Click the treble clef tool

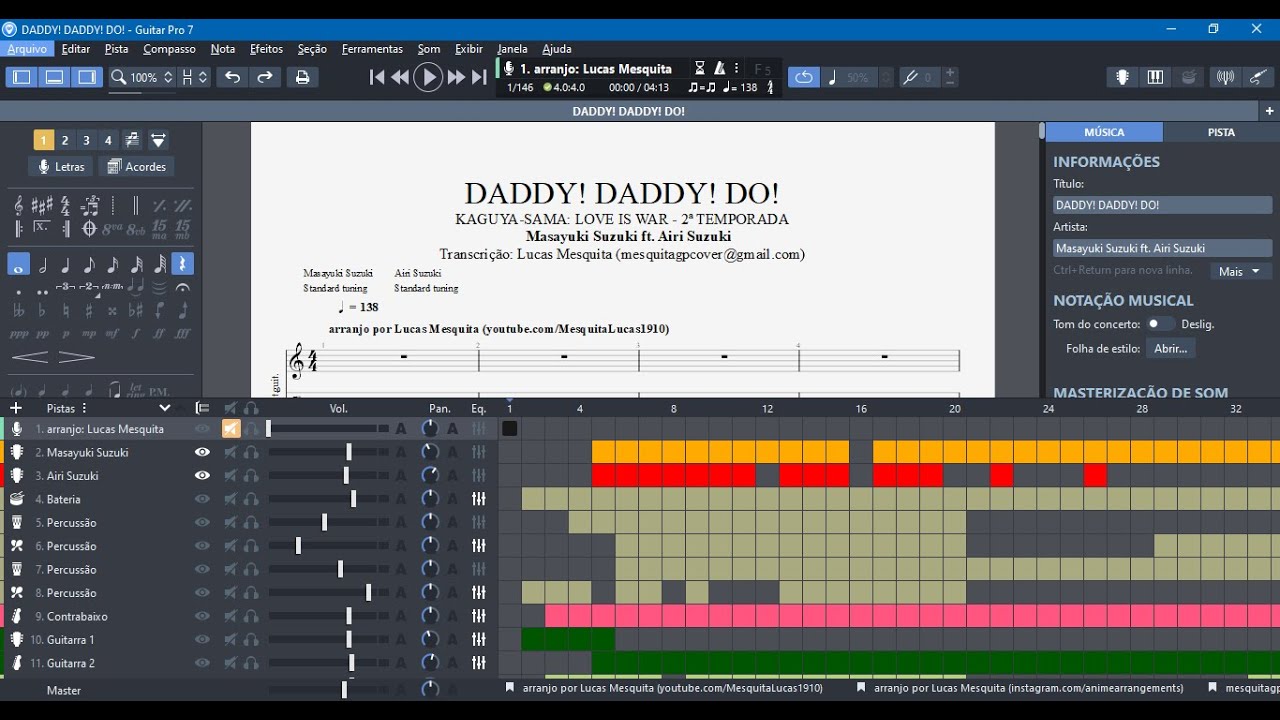point(19,206)
